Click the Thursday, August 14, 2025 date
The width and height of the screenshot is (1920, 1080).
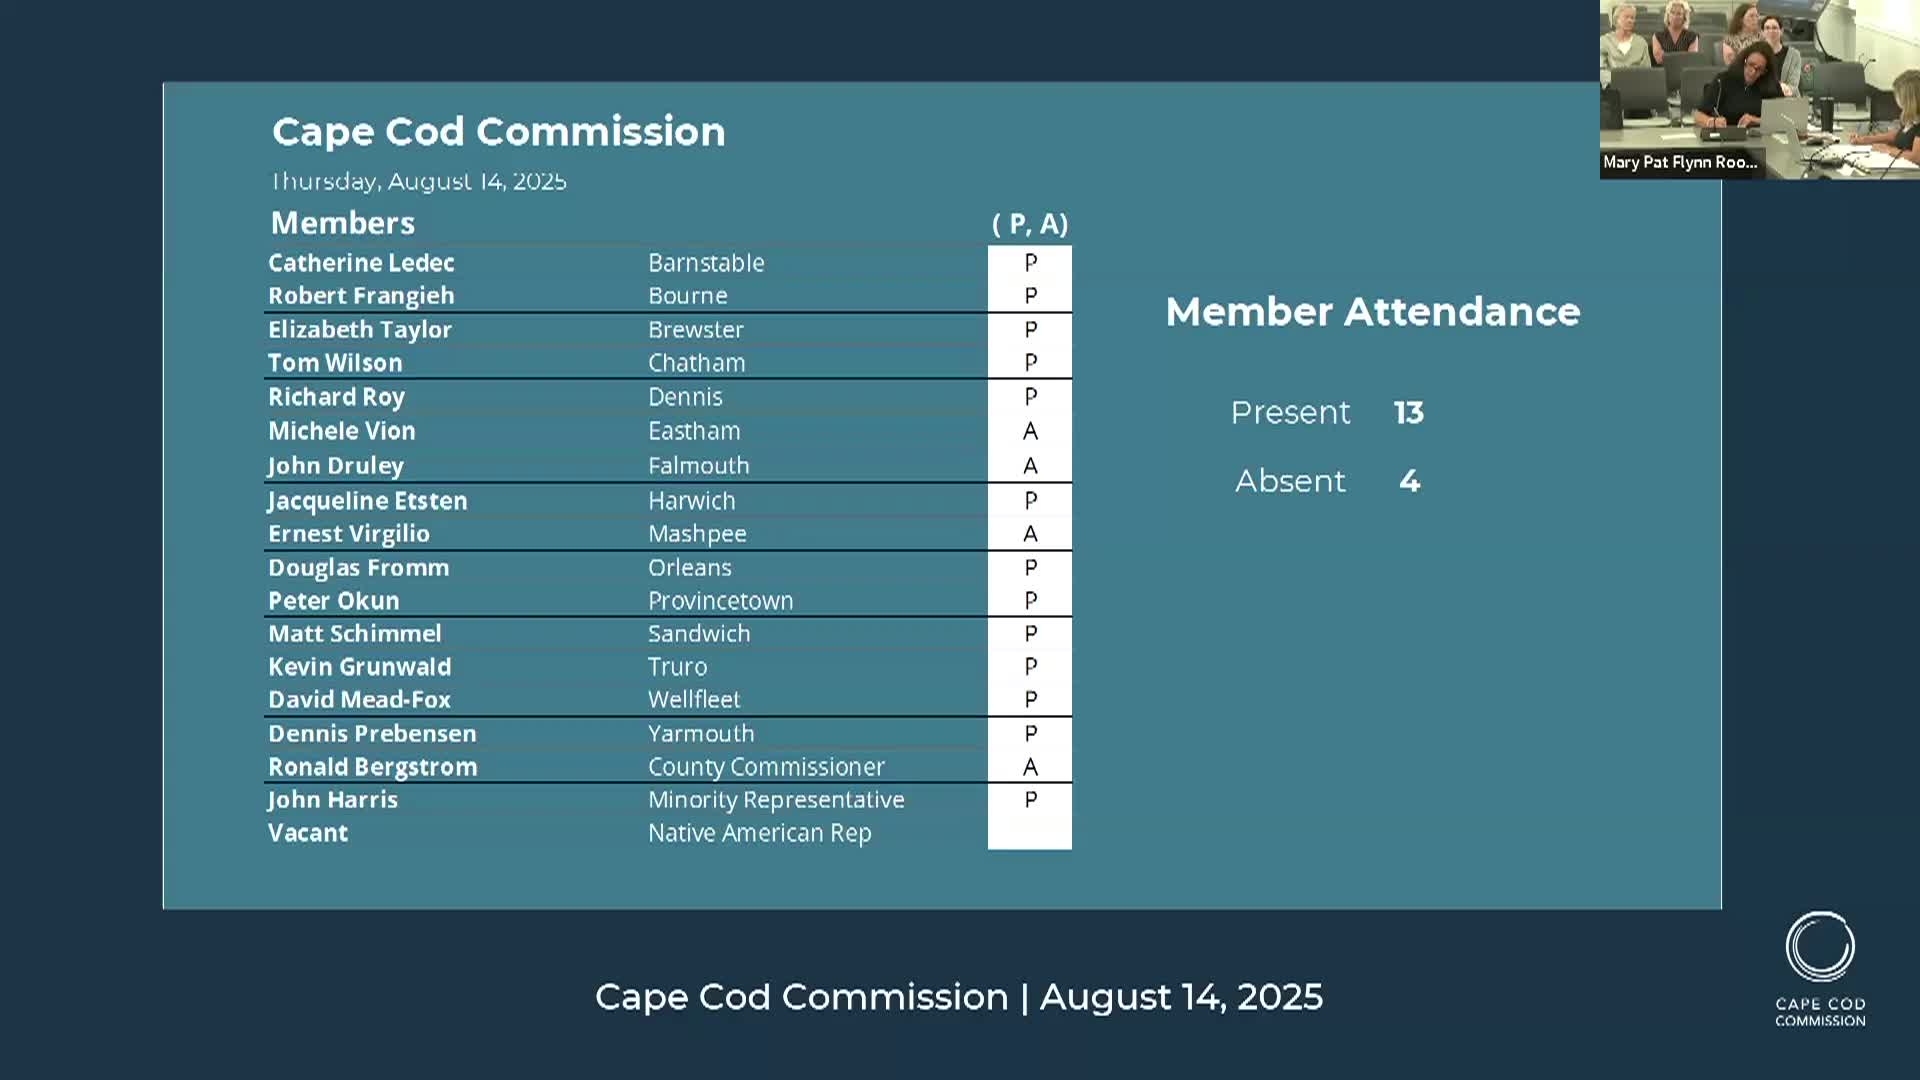(419, 181)
